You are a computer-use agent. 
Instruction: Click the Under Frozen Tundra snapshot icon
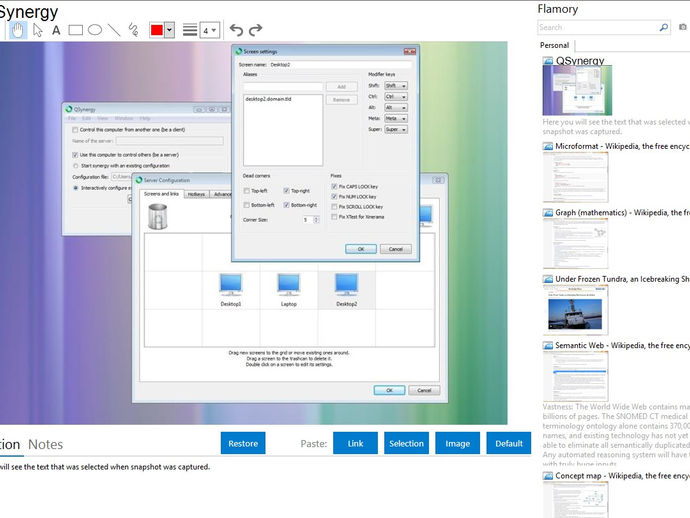coord(548,279)
